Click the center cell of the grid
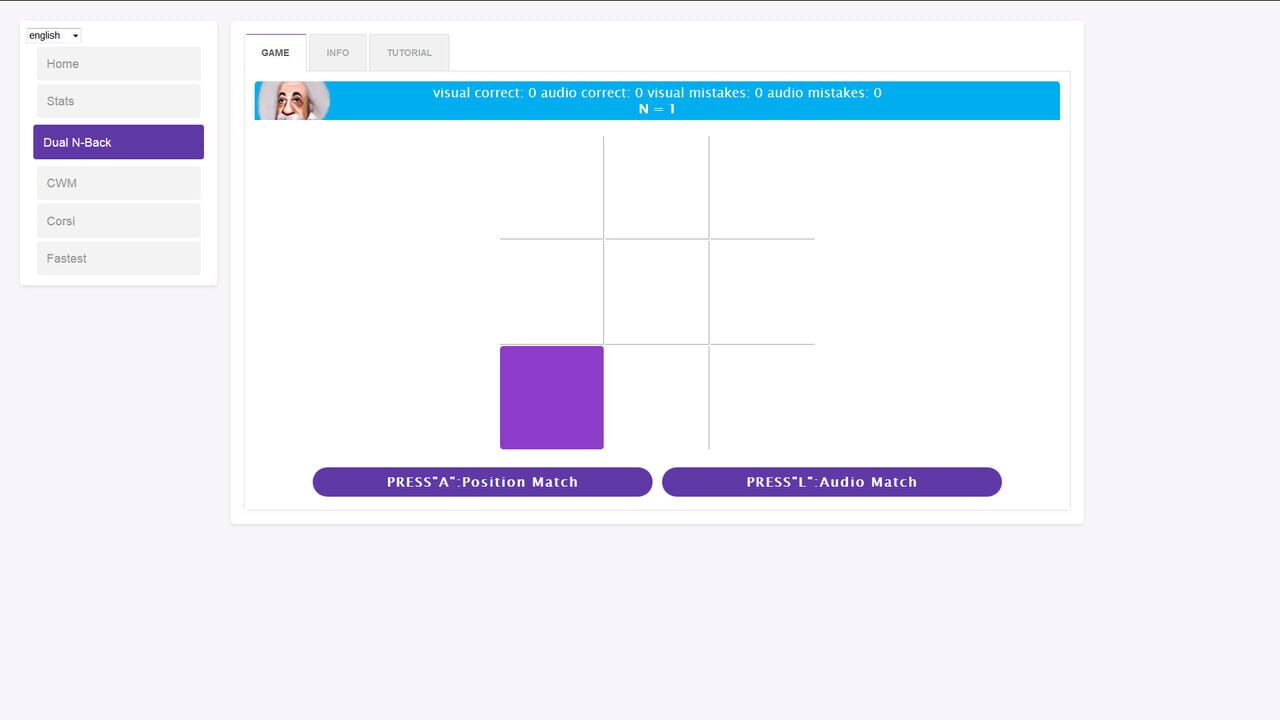The width and height of the screenshot is (1280, 720). pyautogui.click(x=656, y=292)
